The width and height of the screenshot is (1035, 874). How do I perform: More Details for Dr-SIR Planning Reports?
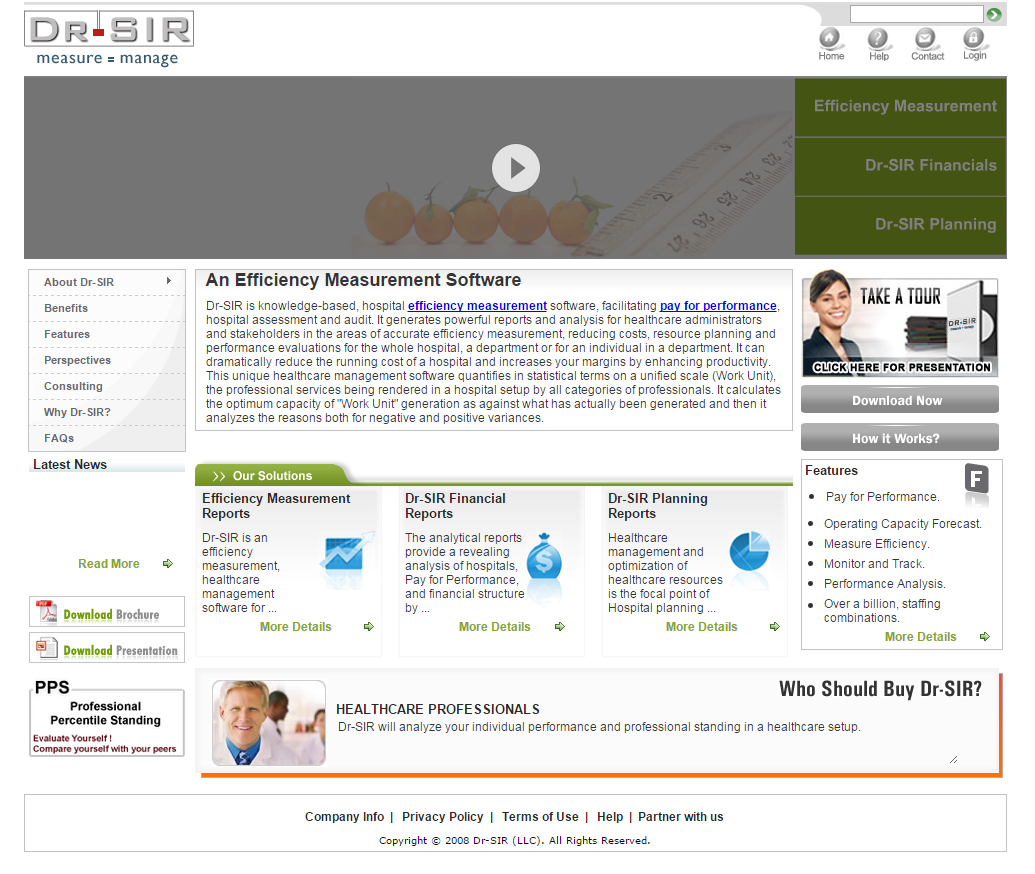pyautogui.click(x=702, y=626)
